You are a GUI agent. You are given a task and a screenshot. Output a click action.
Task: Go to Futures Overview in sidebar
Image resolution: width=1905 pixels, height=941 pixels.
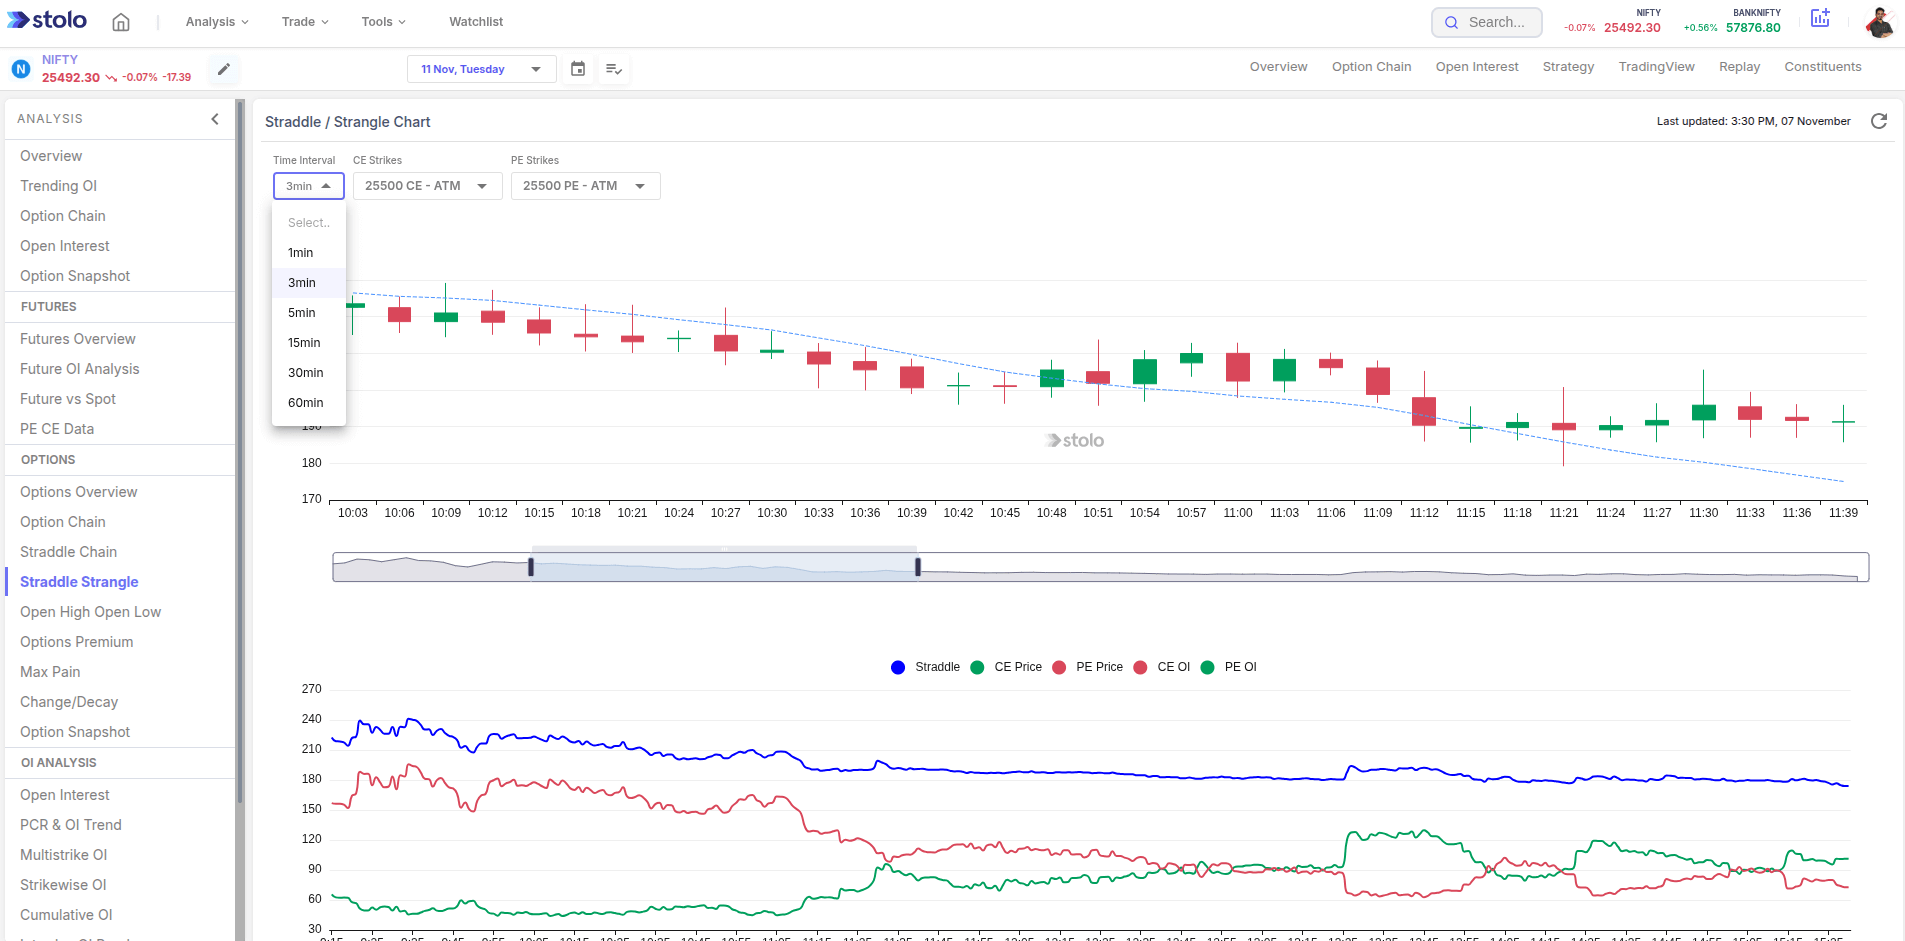pyautogui.click(x=78, y=339)
